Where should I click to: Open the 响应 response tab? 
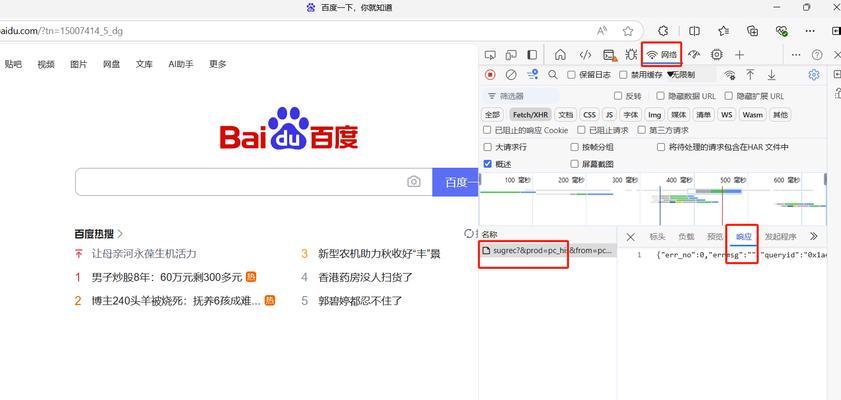744,236
